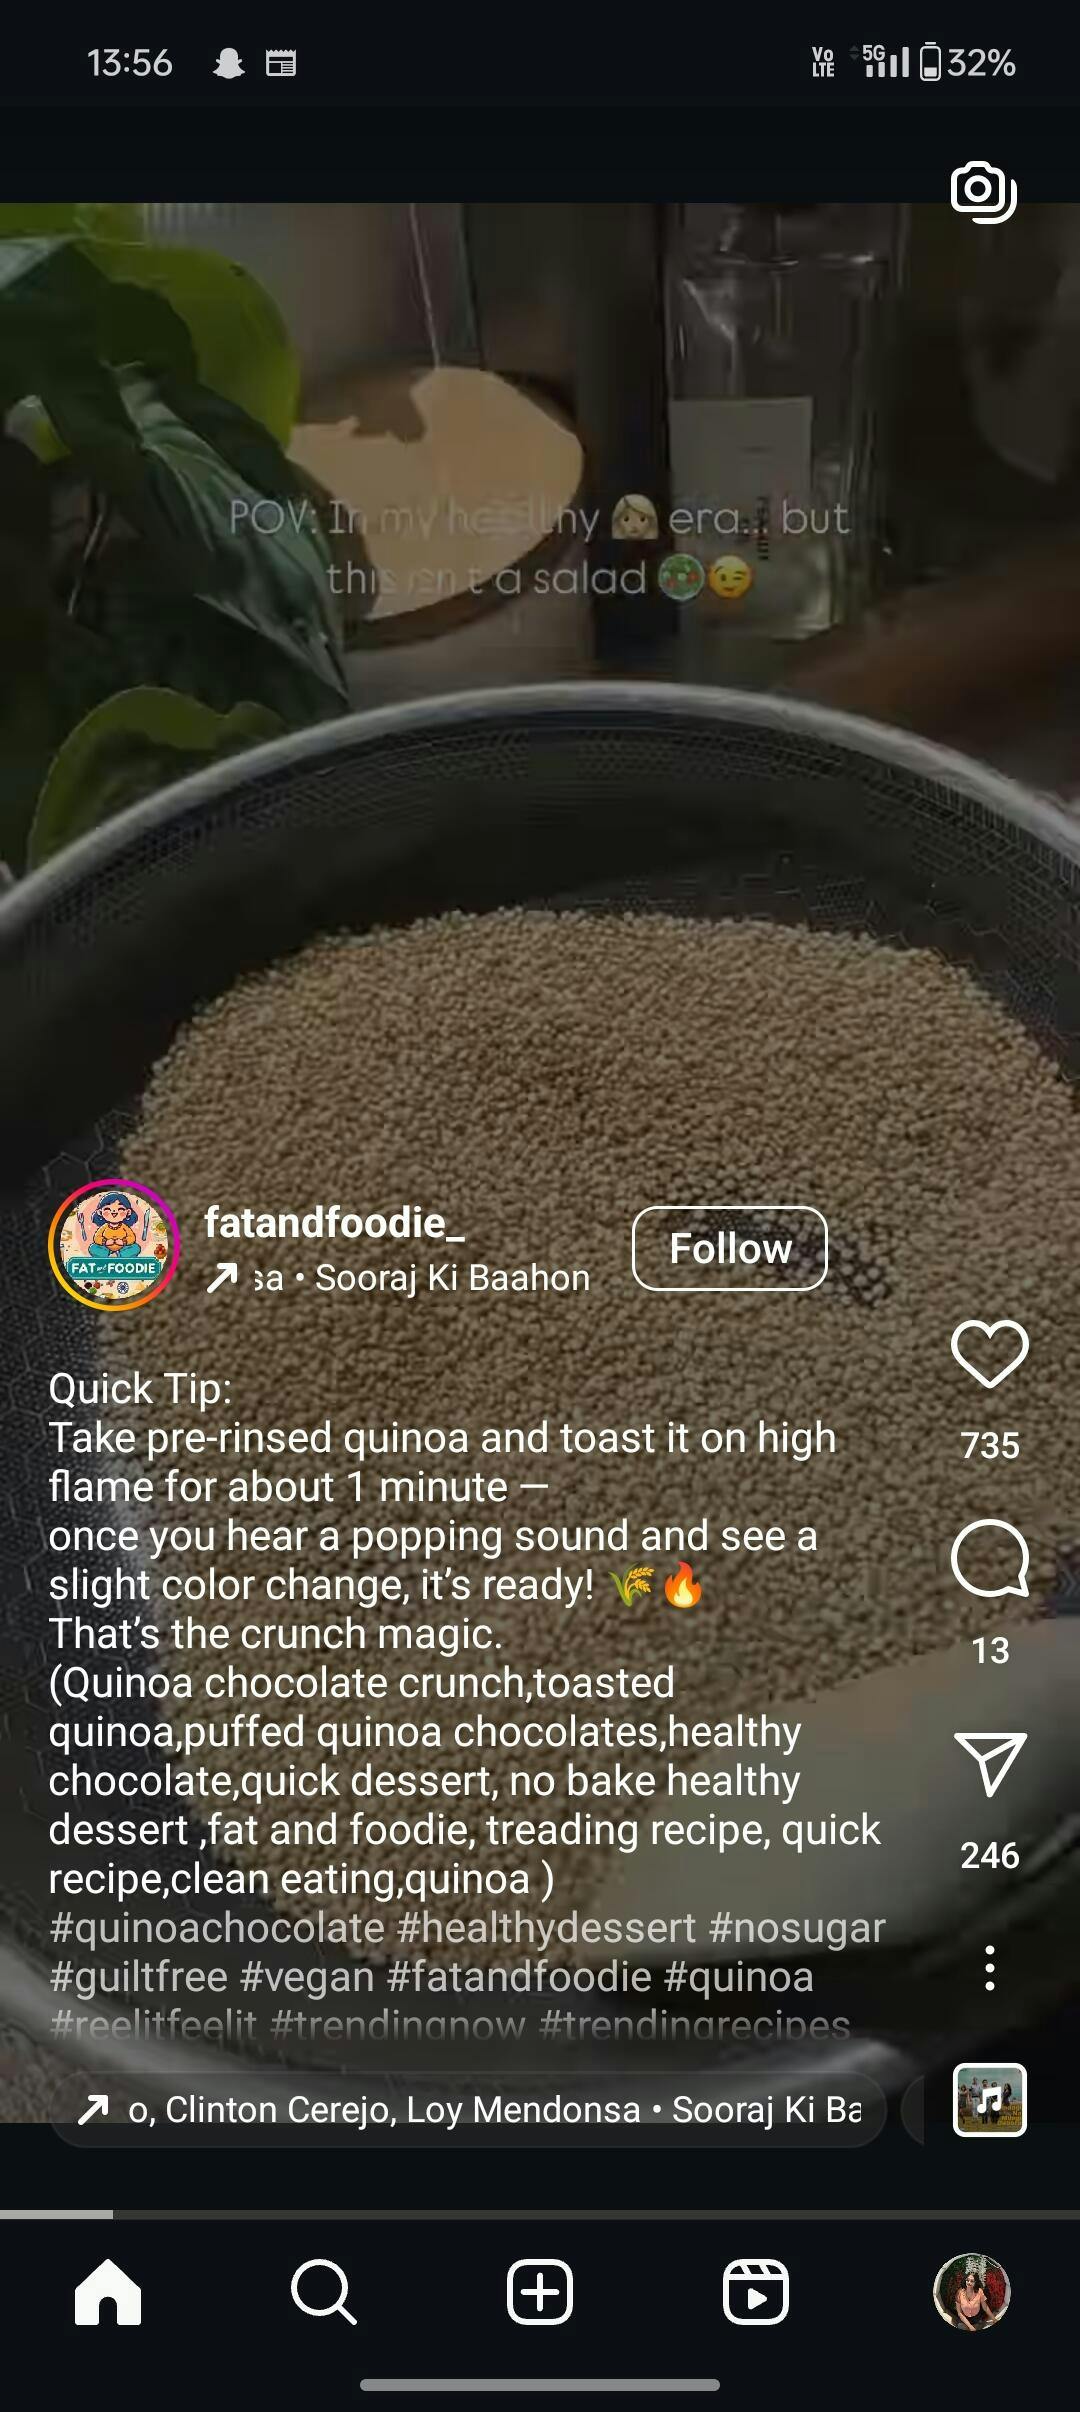Open comments via speech bubble icon
The image size is (1080, 2412).
990,1558
